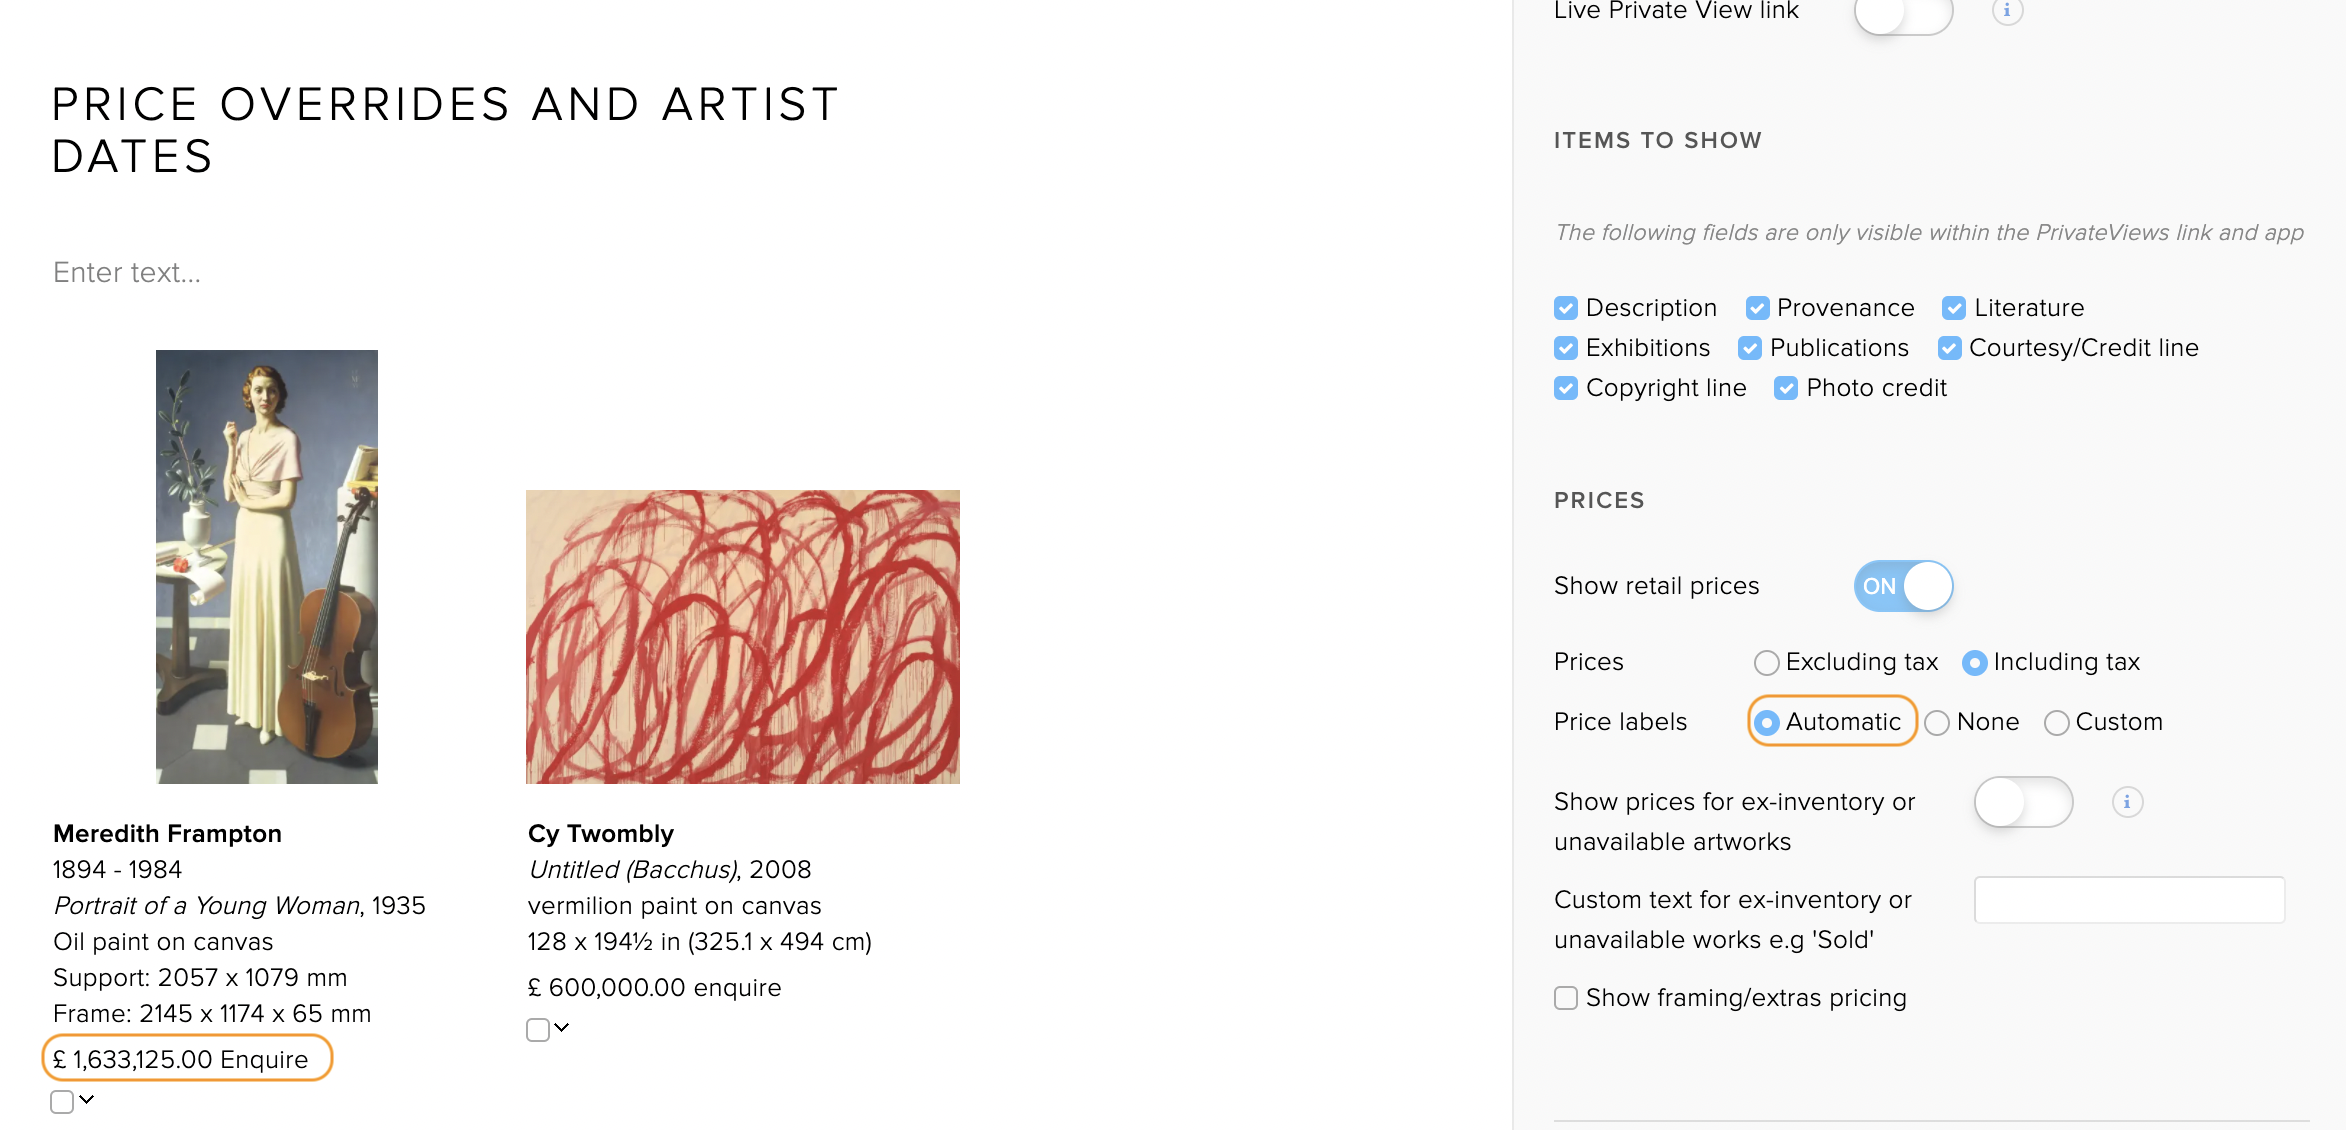Screen dimensions: 2346x1130
Task: Enable show prices for ex-inventory artworks
Action: [x=2023, y=802]
